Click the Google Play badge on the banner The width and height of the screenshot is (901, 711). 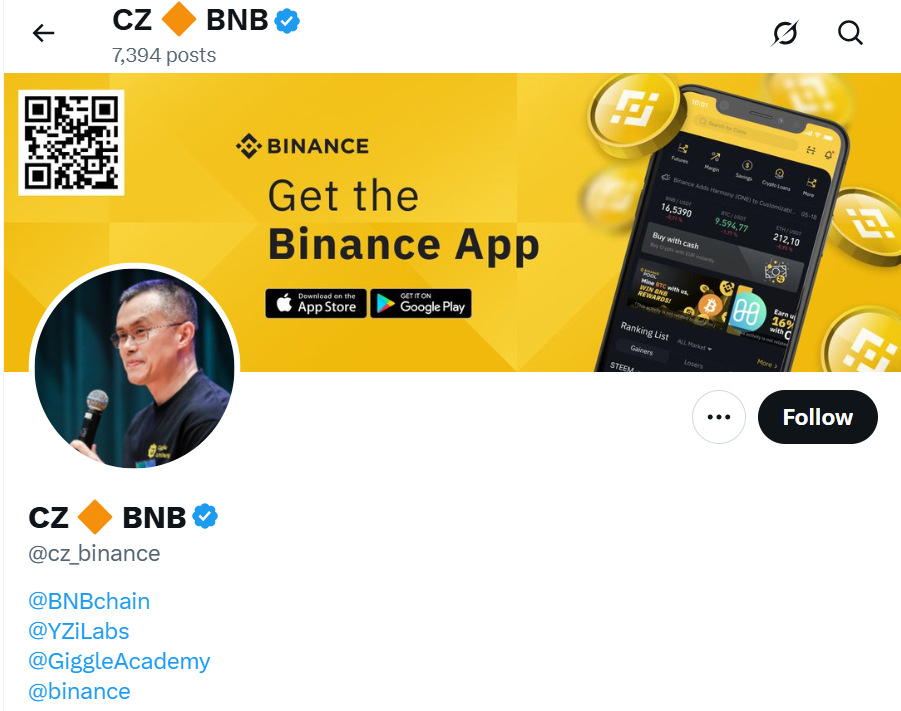point(421,303)
